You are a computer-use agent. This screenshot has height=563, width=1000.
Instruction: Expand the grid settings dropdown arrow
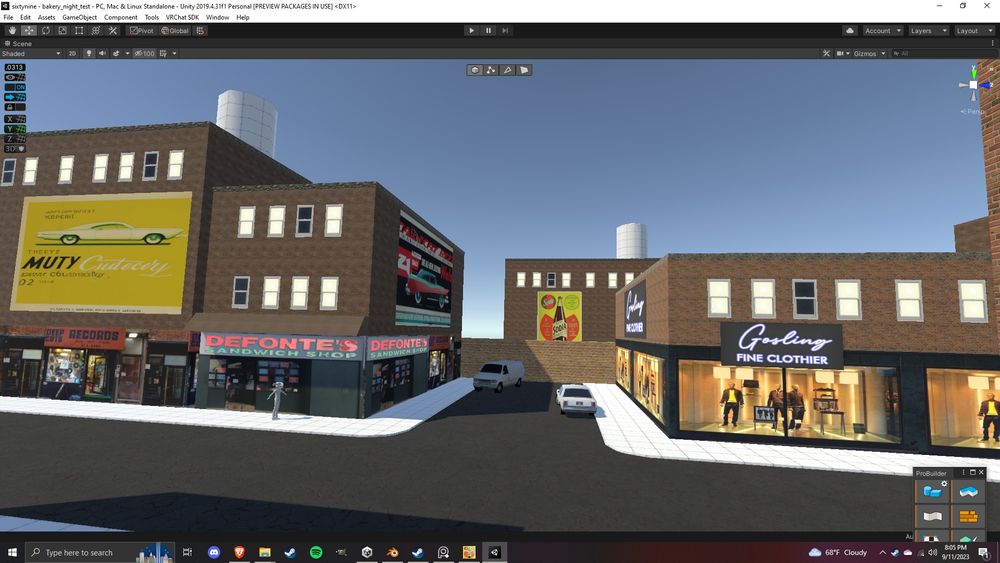[174, 54]
